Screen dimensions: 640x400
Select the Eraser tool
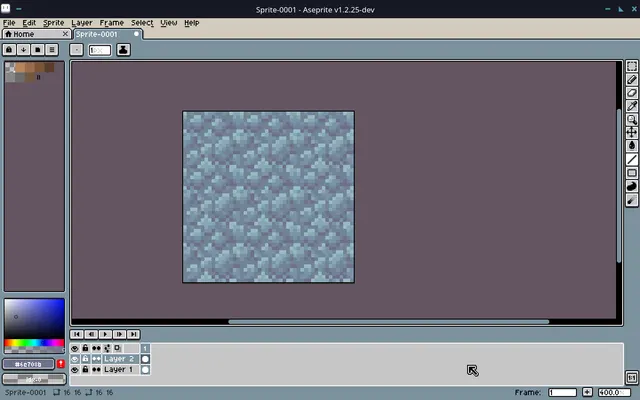coord(632,93)
